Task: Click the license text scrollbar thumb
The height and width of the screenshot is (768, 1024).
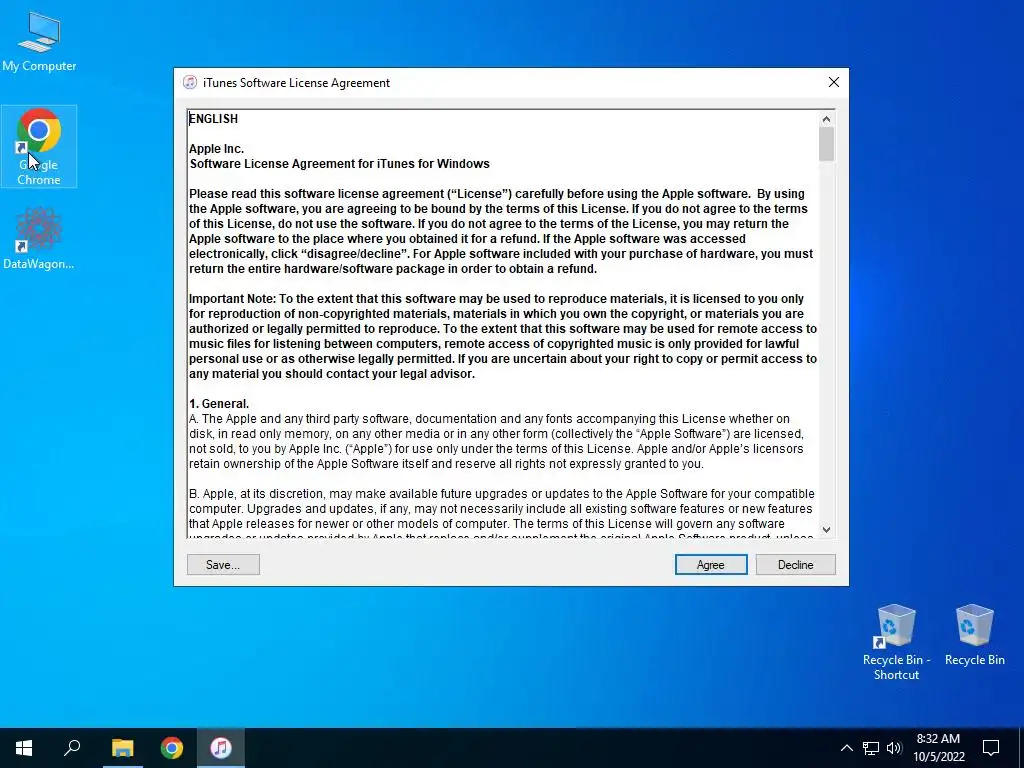Action: click(826, 144)
